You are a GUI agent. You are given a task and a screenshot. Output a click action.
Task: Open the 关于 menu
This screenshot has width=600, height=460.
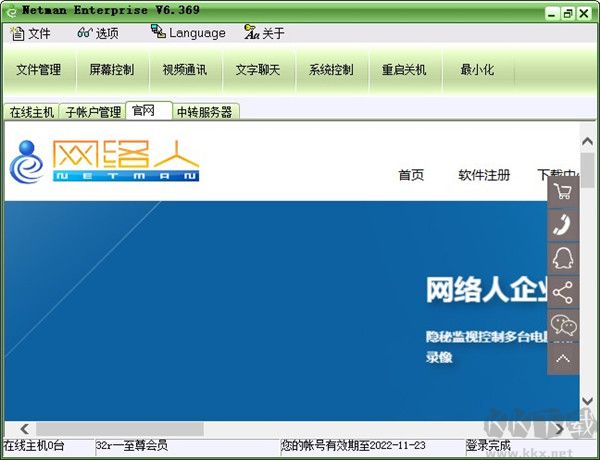pyautogui.click(x=264, y=33)
